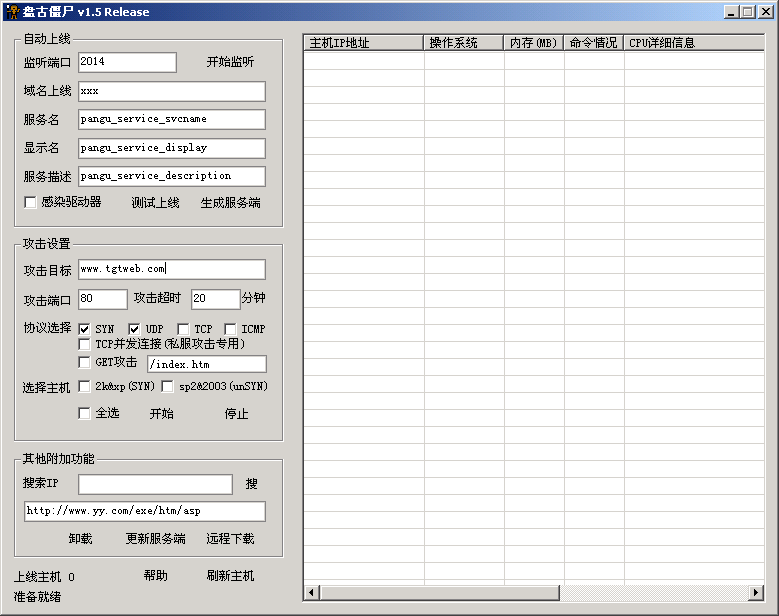Click the app icon in the title bar
Image resolution: width=779 pixels, height=616 pixels.
click(x=12, y=12)
